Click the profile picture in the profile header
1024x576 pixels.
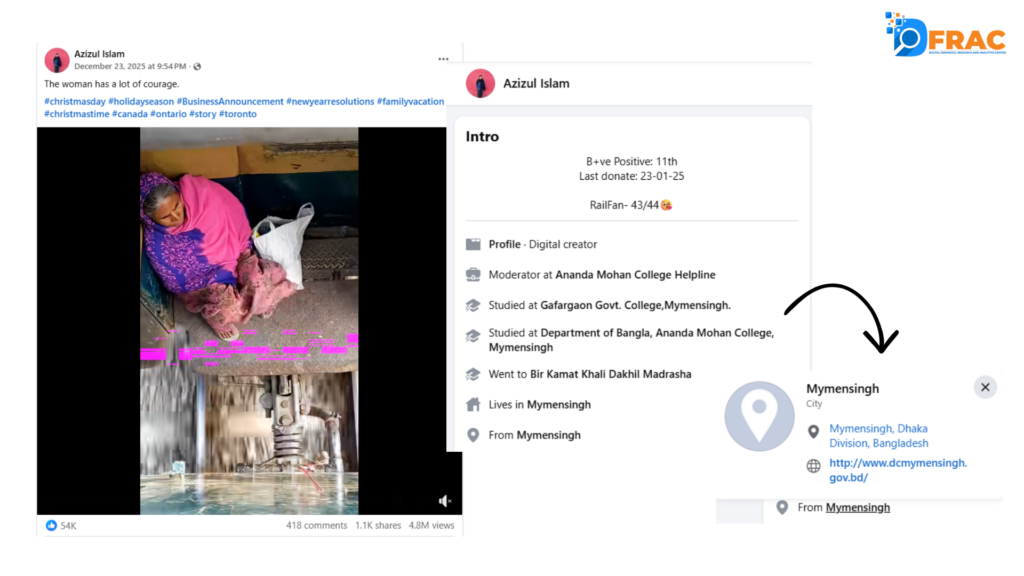click(x=480, y=84)
